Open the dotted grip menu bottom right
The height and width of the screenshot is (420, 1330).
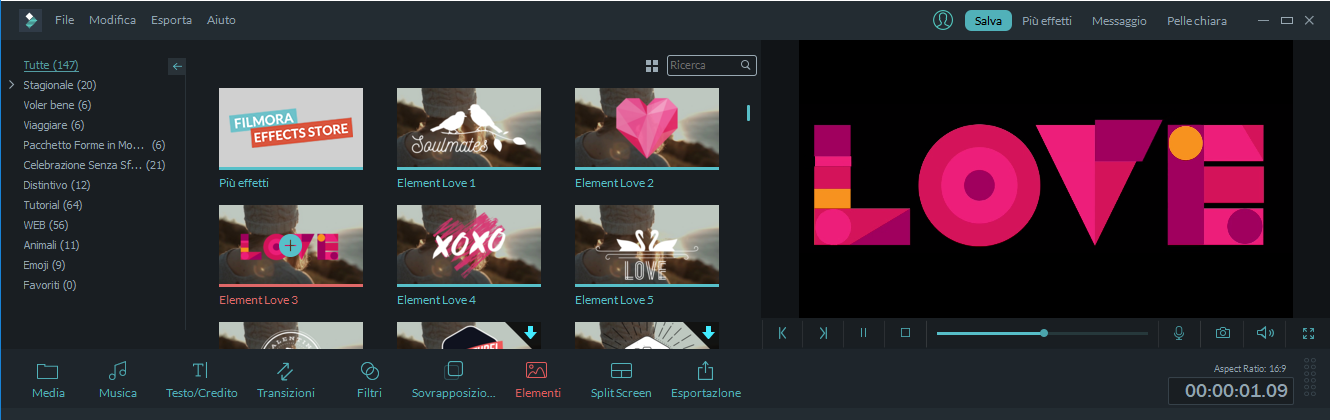coord(1310,379)
